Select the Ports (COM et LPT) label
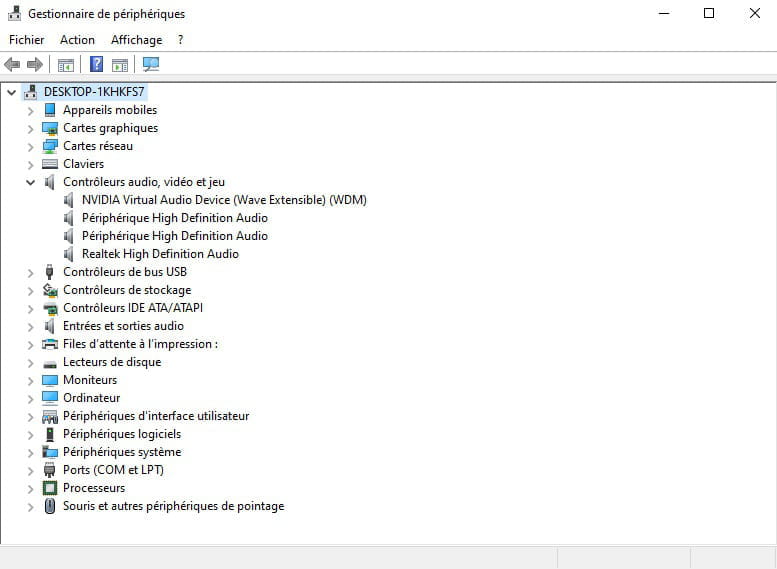This screenshot has width=777, height=569. [x=113, y=470]
